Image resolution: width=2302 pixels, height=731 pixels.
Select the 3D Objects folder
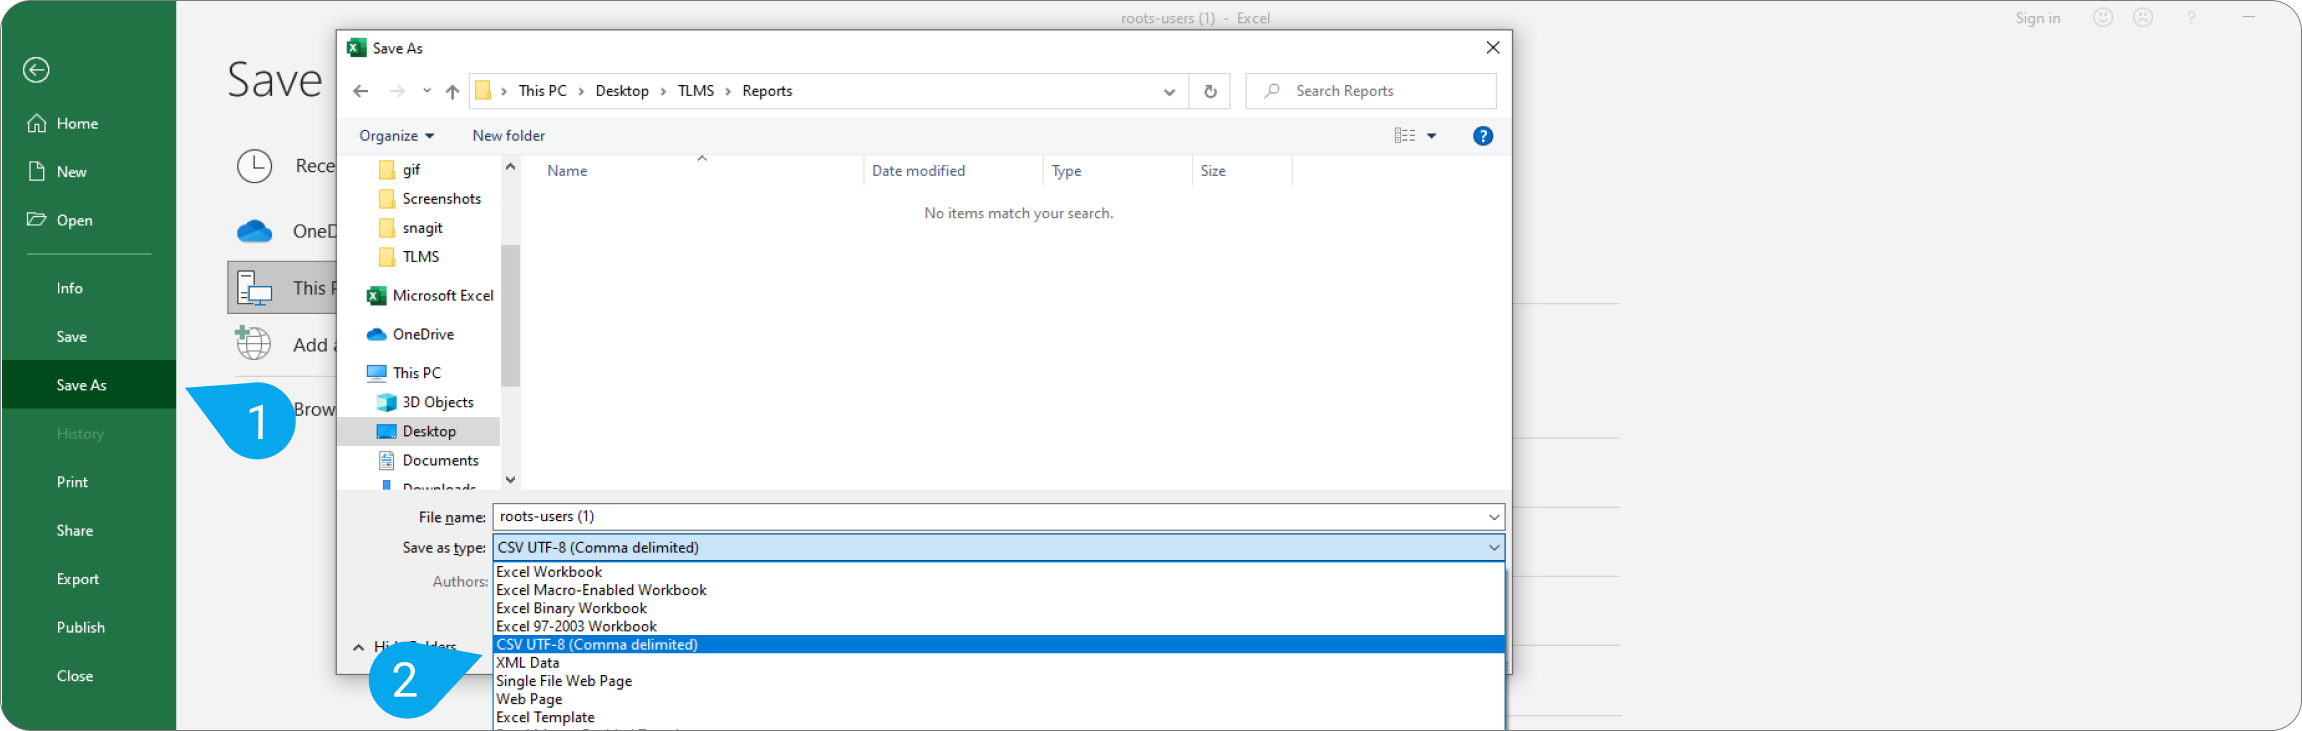coord(437,402)
